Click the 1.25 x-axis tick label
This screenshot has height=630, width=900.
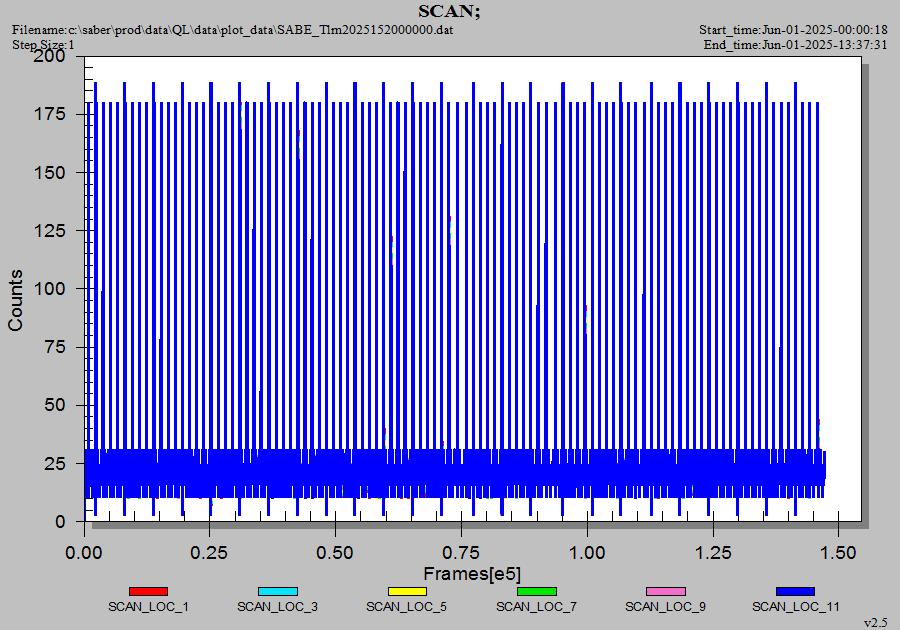point(713,553)
